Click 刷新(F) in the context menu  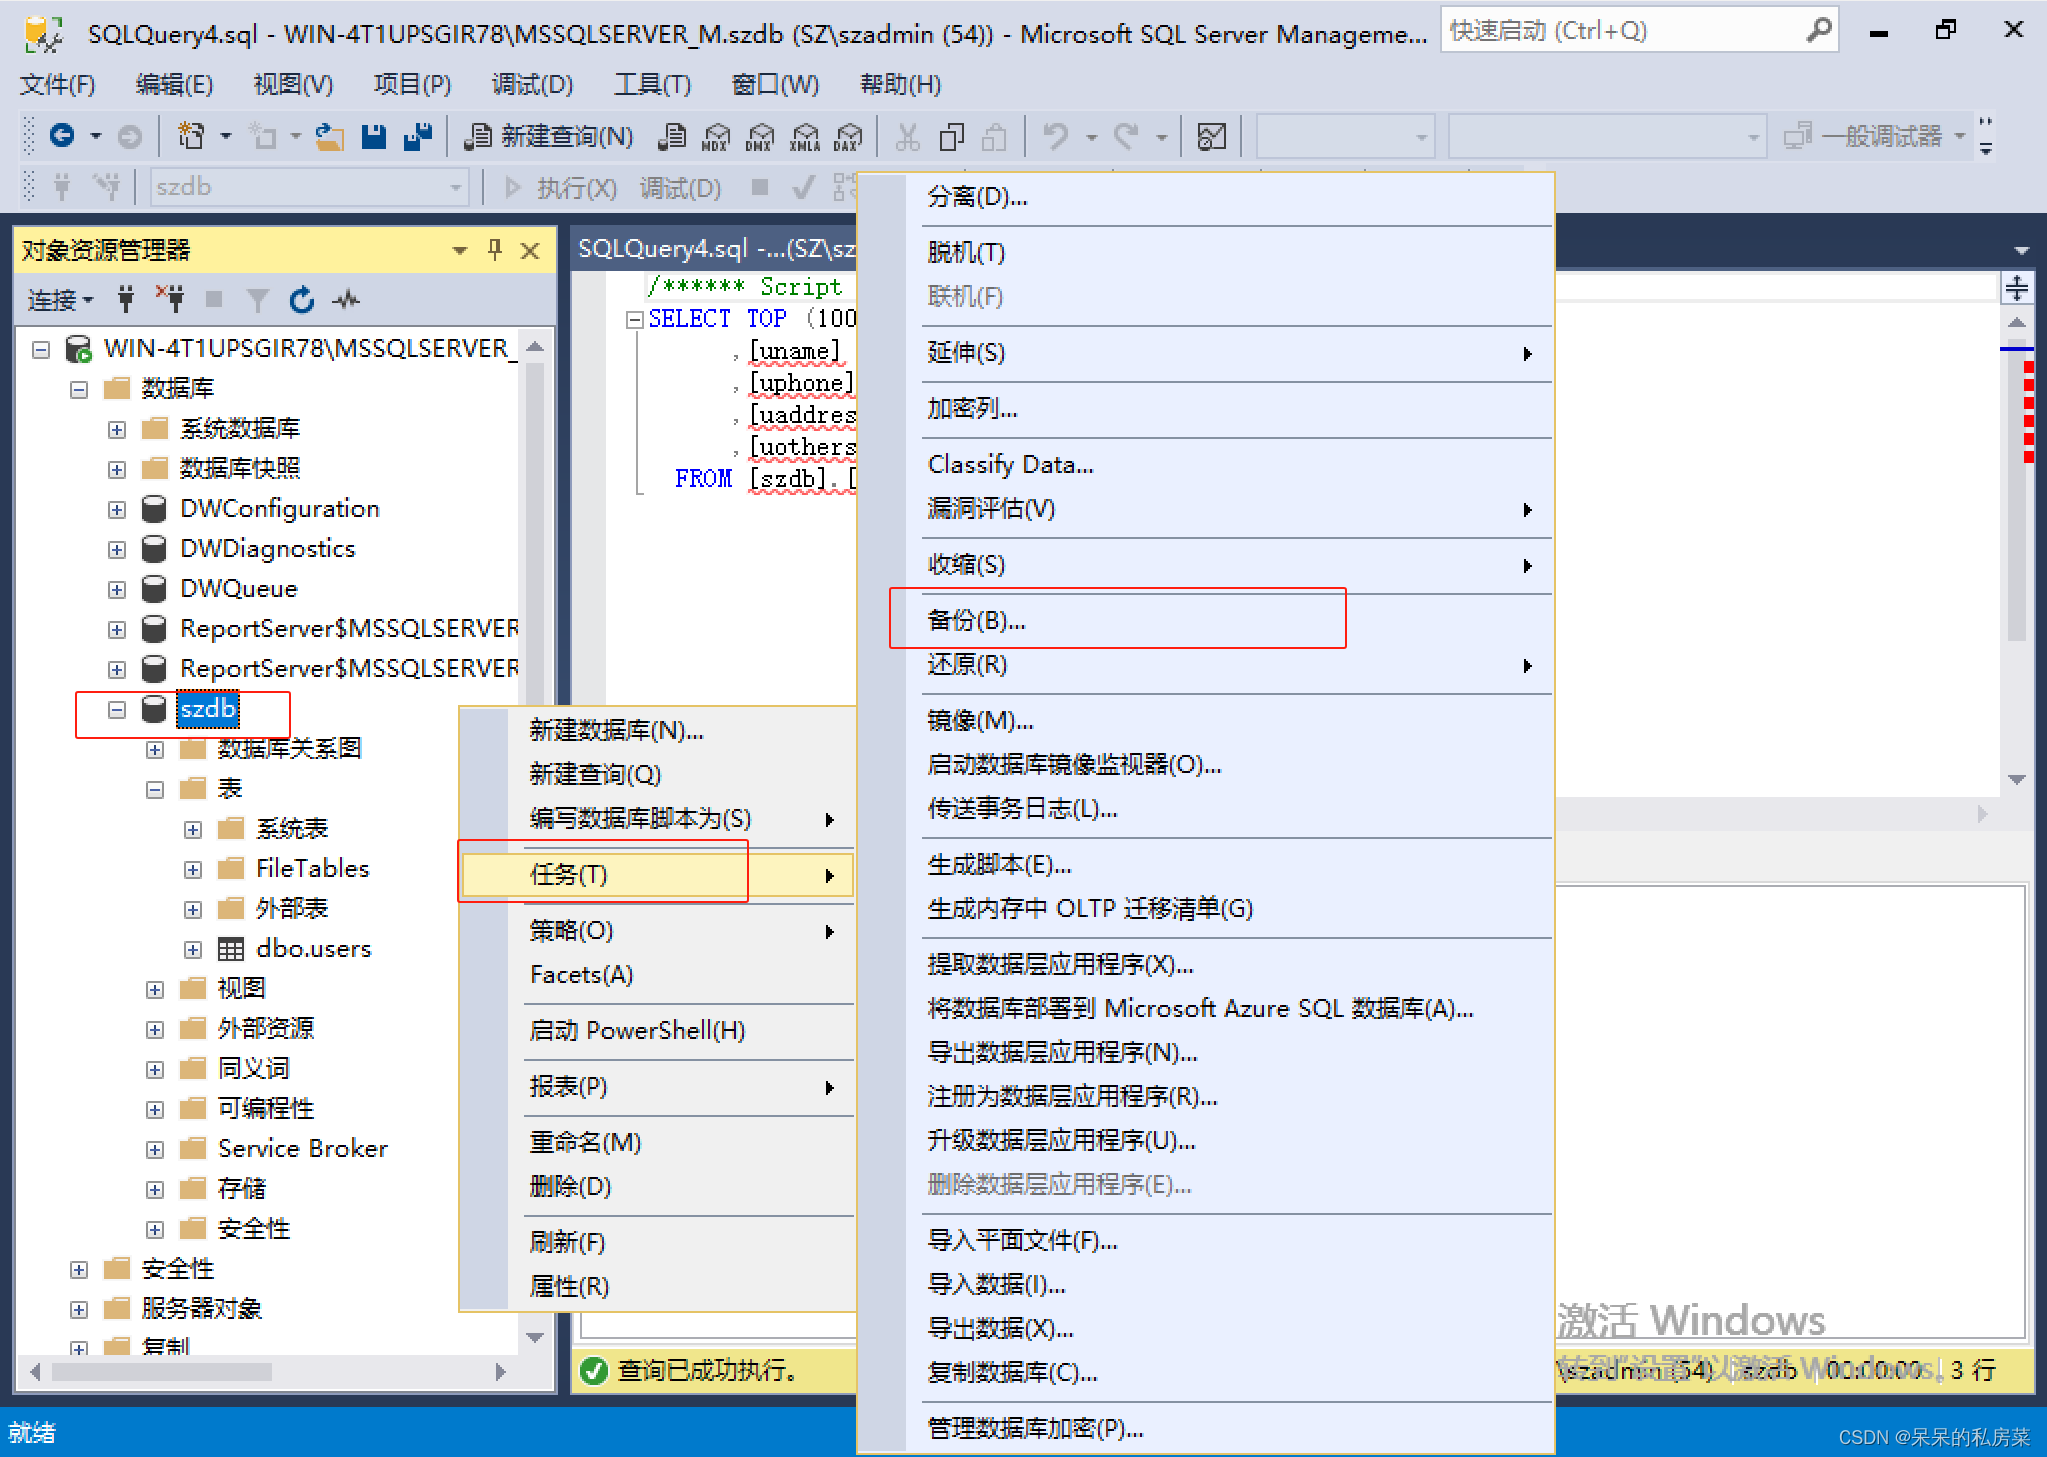(658, 1243)
